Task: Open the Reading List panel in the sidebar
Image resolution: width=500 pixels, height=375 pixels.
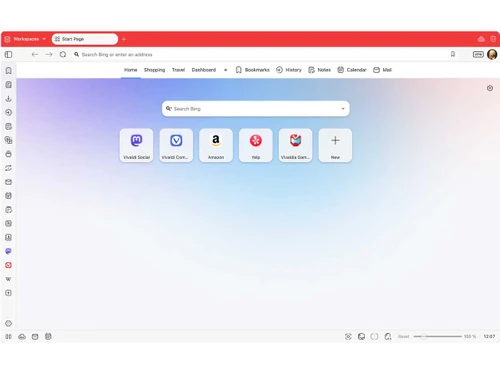Action: 9,85
